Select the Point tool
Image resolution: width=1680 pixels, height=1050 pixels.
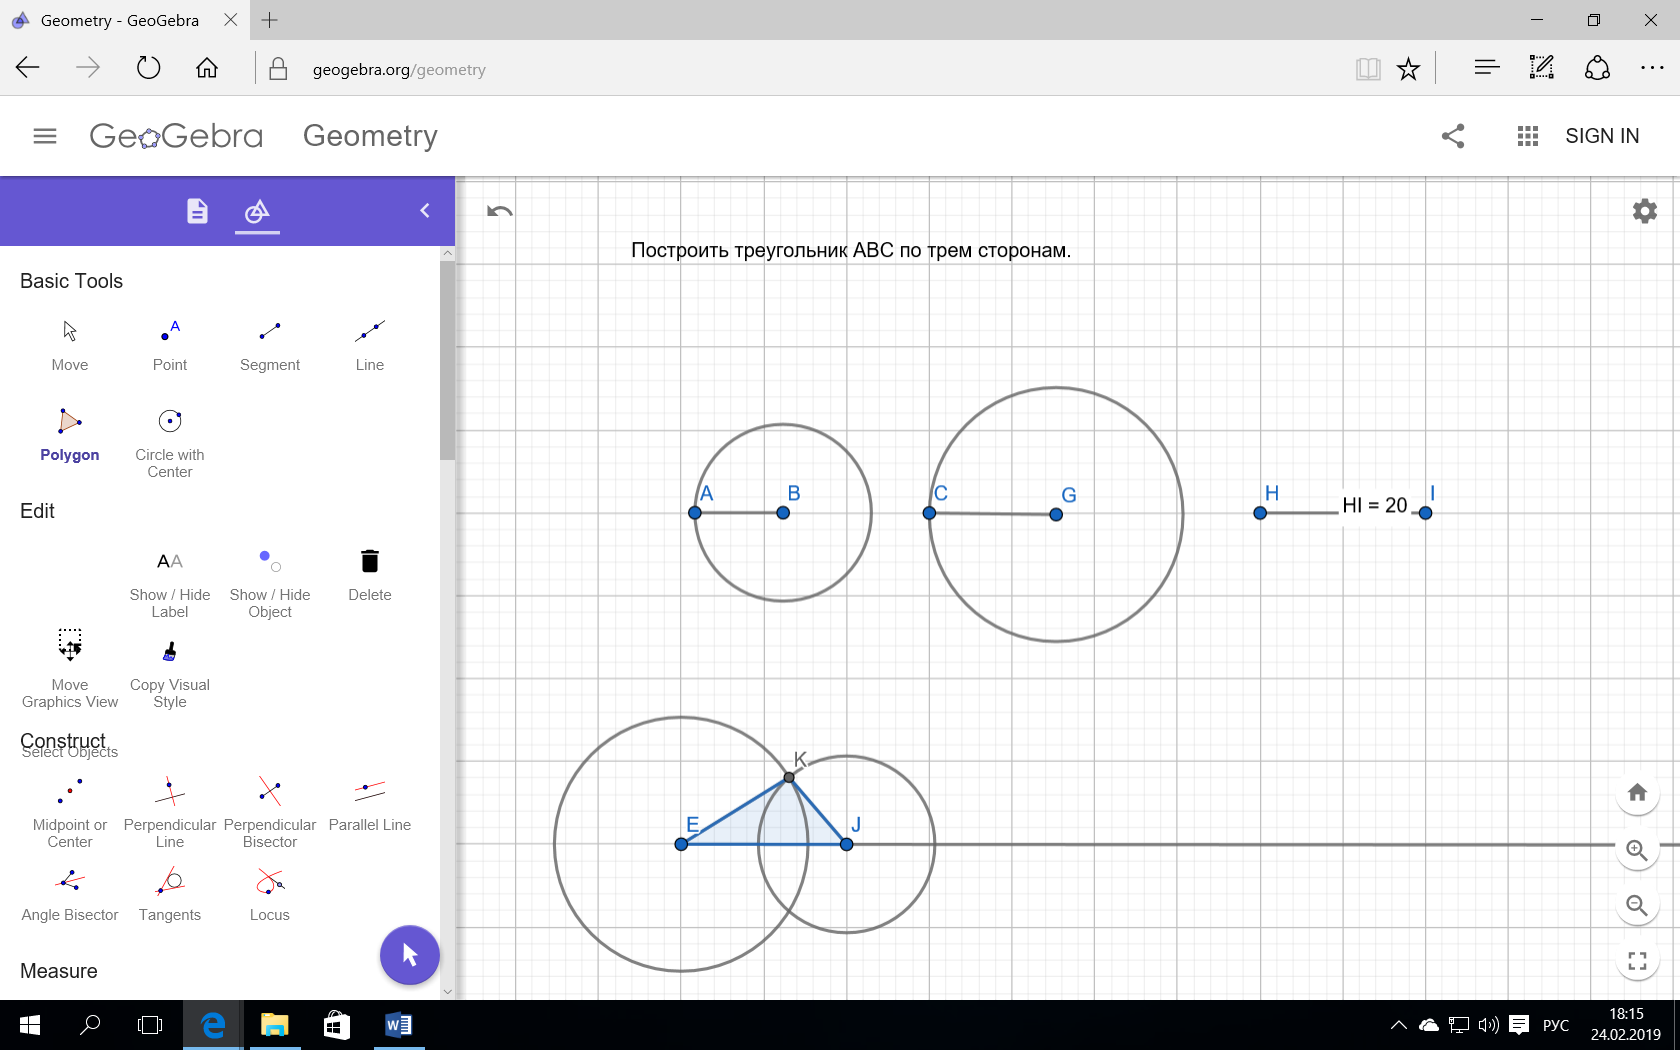[x=170, y=345]
